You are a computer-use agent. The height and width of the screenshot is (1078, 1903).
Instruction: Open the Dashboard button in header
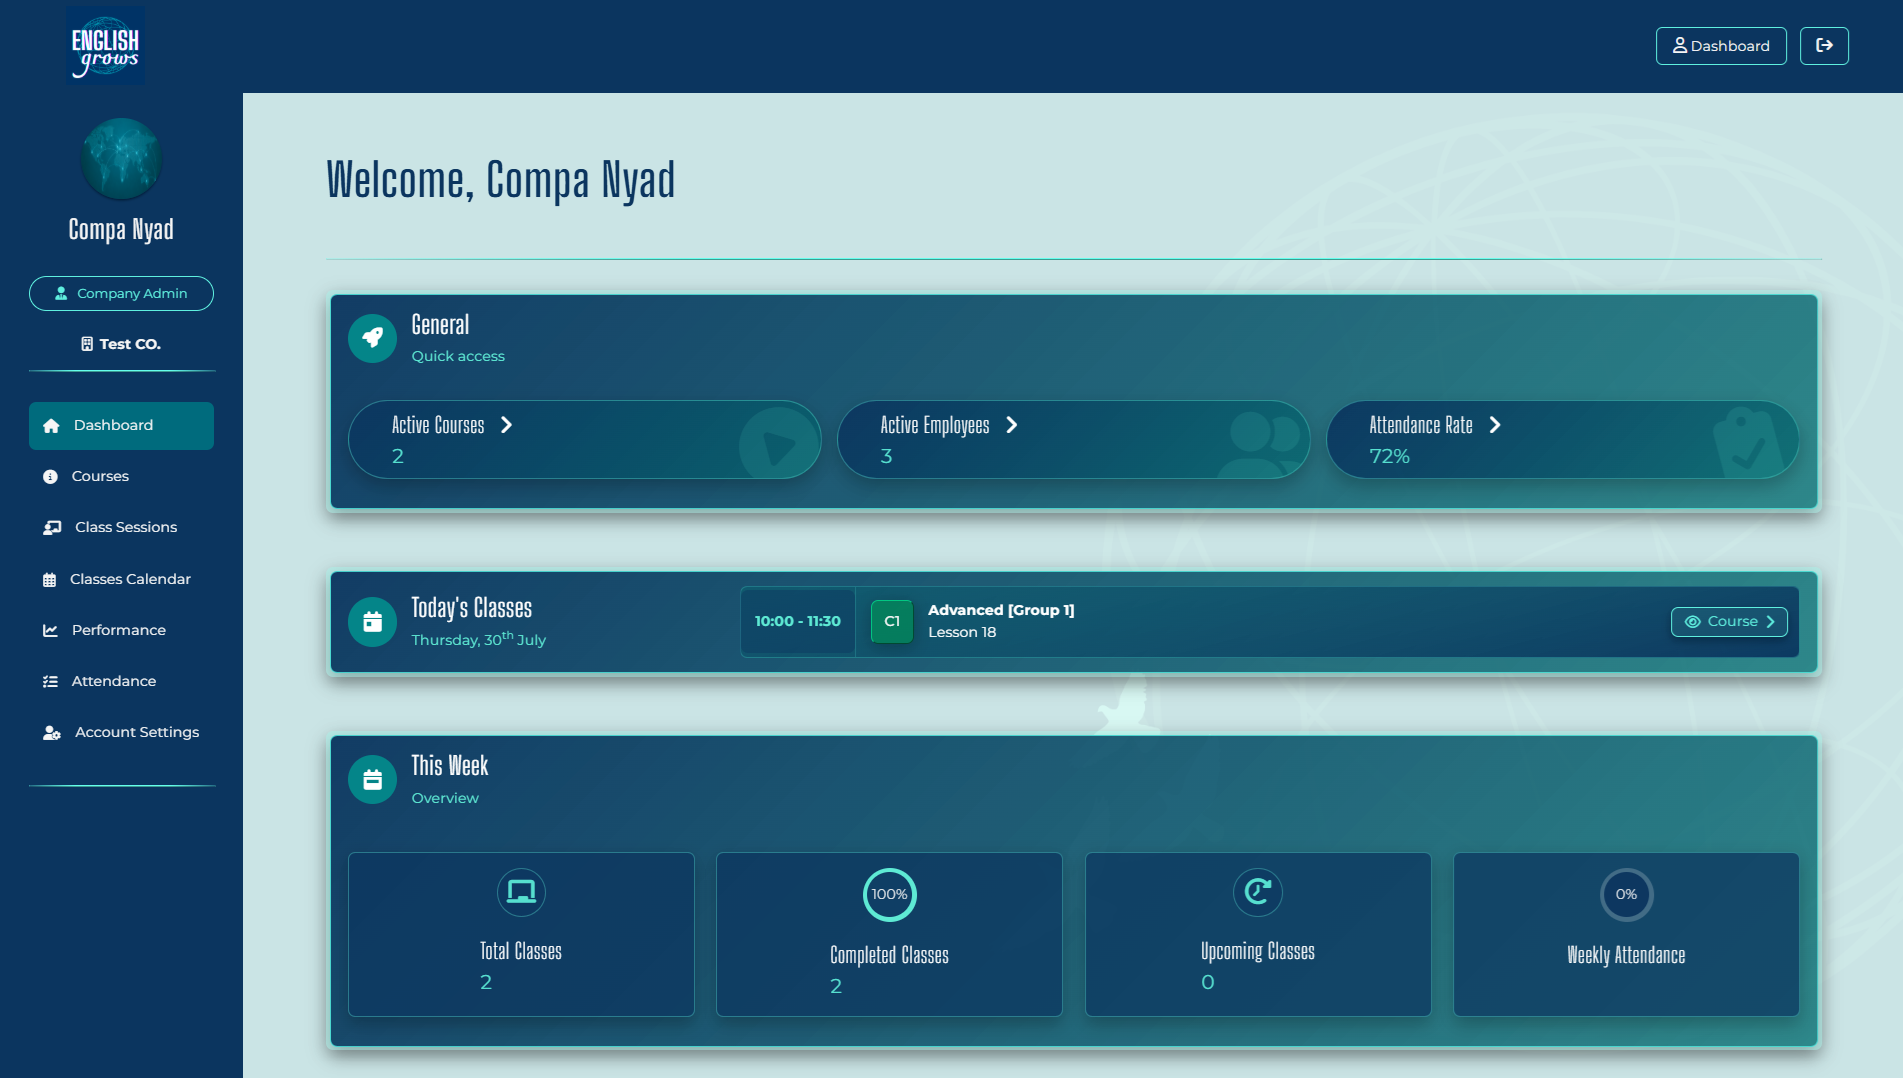click(x=1720, y=46)
